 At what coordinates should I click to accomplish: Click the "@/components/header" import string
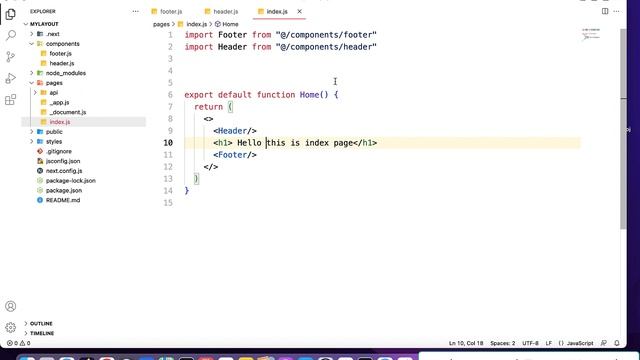[326, 47]
